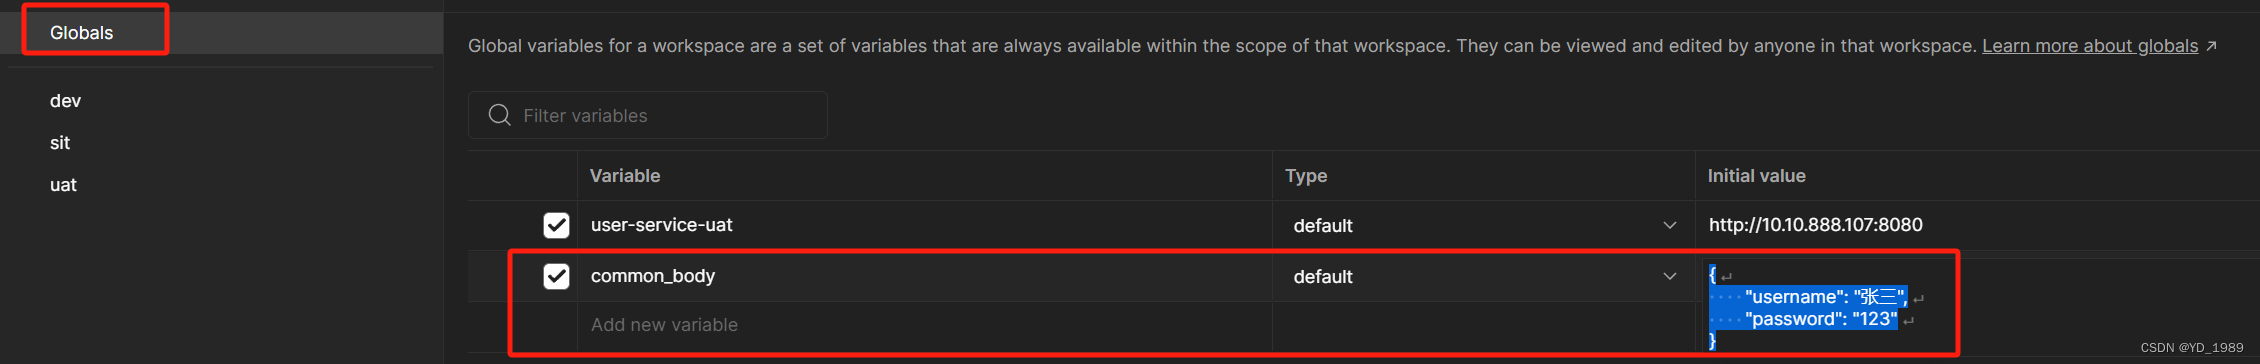Select the user-service-uat variable name cell
The image size is (2260, 364).
pyautogui.click(x=925, y=225)
